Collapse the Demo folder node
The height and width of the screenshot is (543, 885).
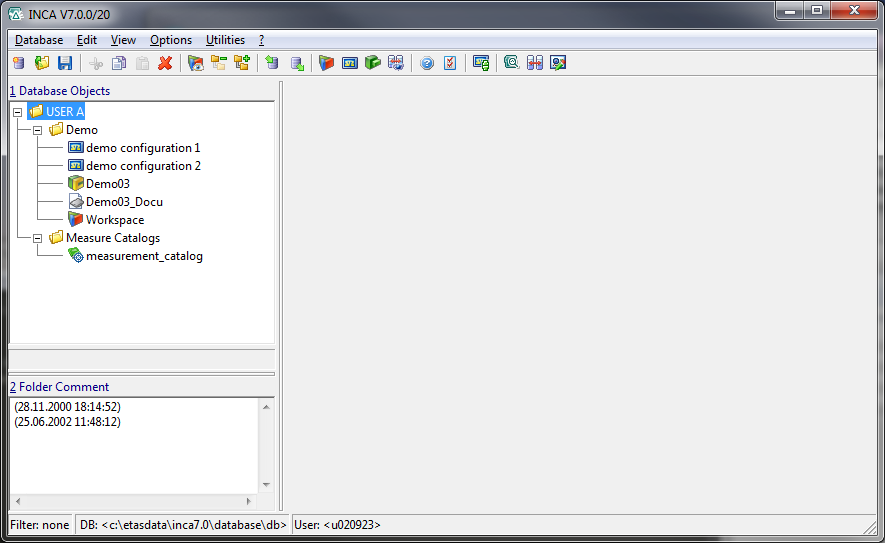click(37, 130)
